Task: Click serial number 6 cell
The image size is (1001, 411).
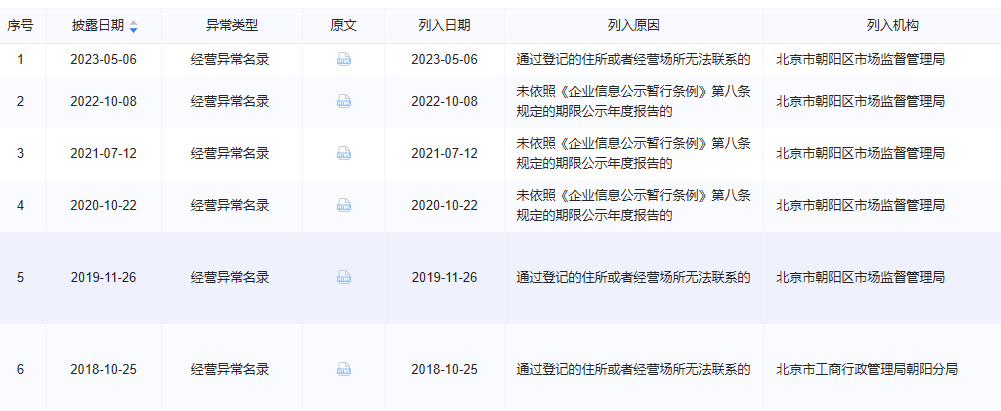Action: pos(20,370)
